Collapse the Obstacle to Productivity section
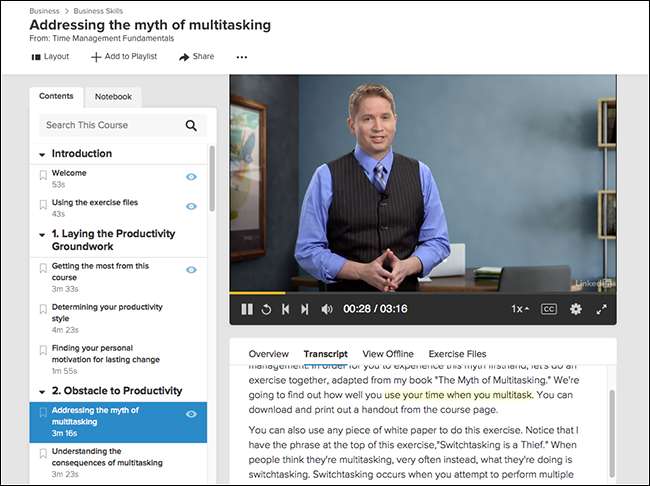This screenshot has height=486, width=650. point(42,391)
